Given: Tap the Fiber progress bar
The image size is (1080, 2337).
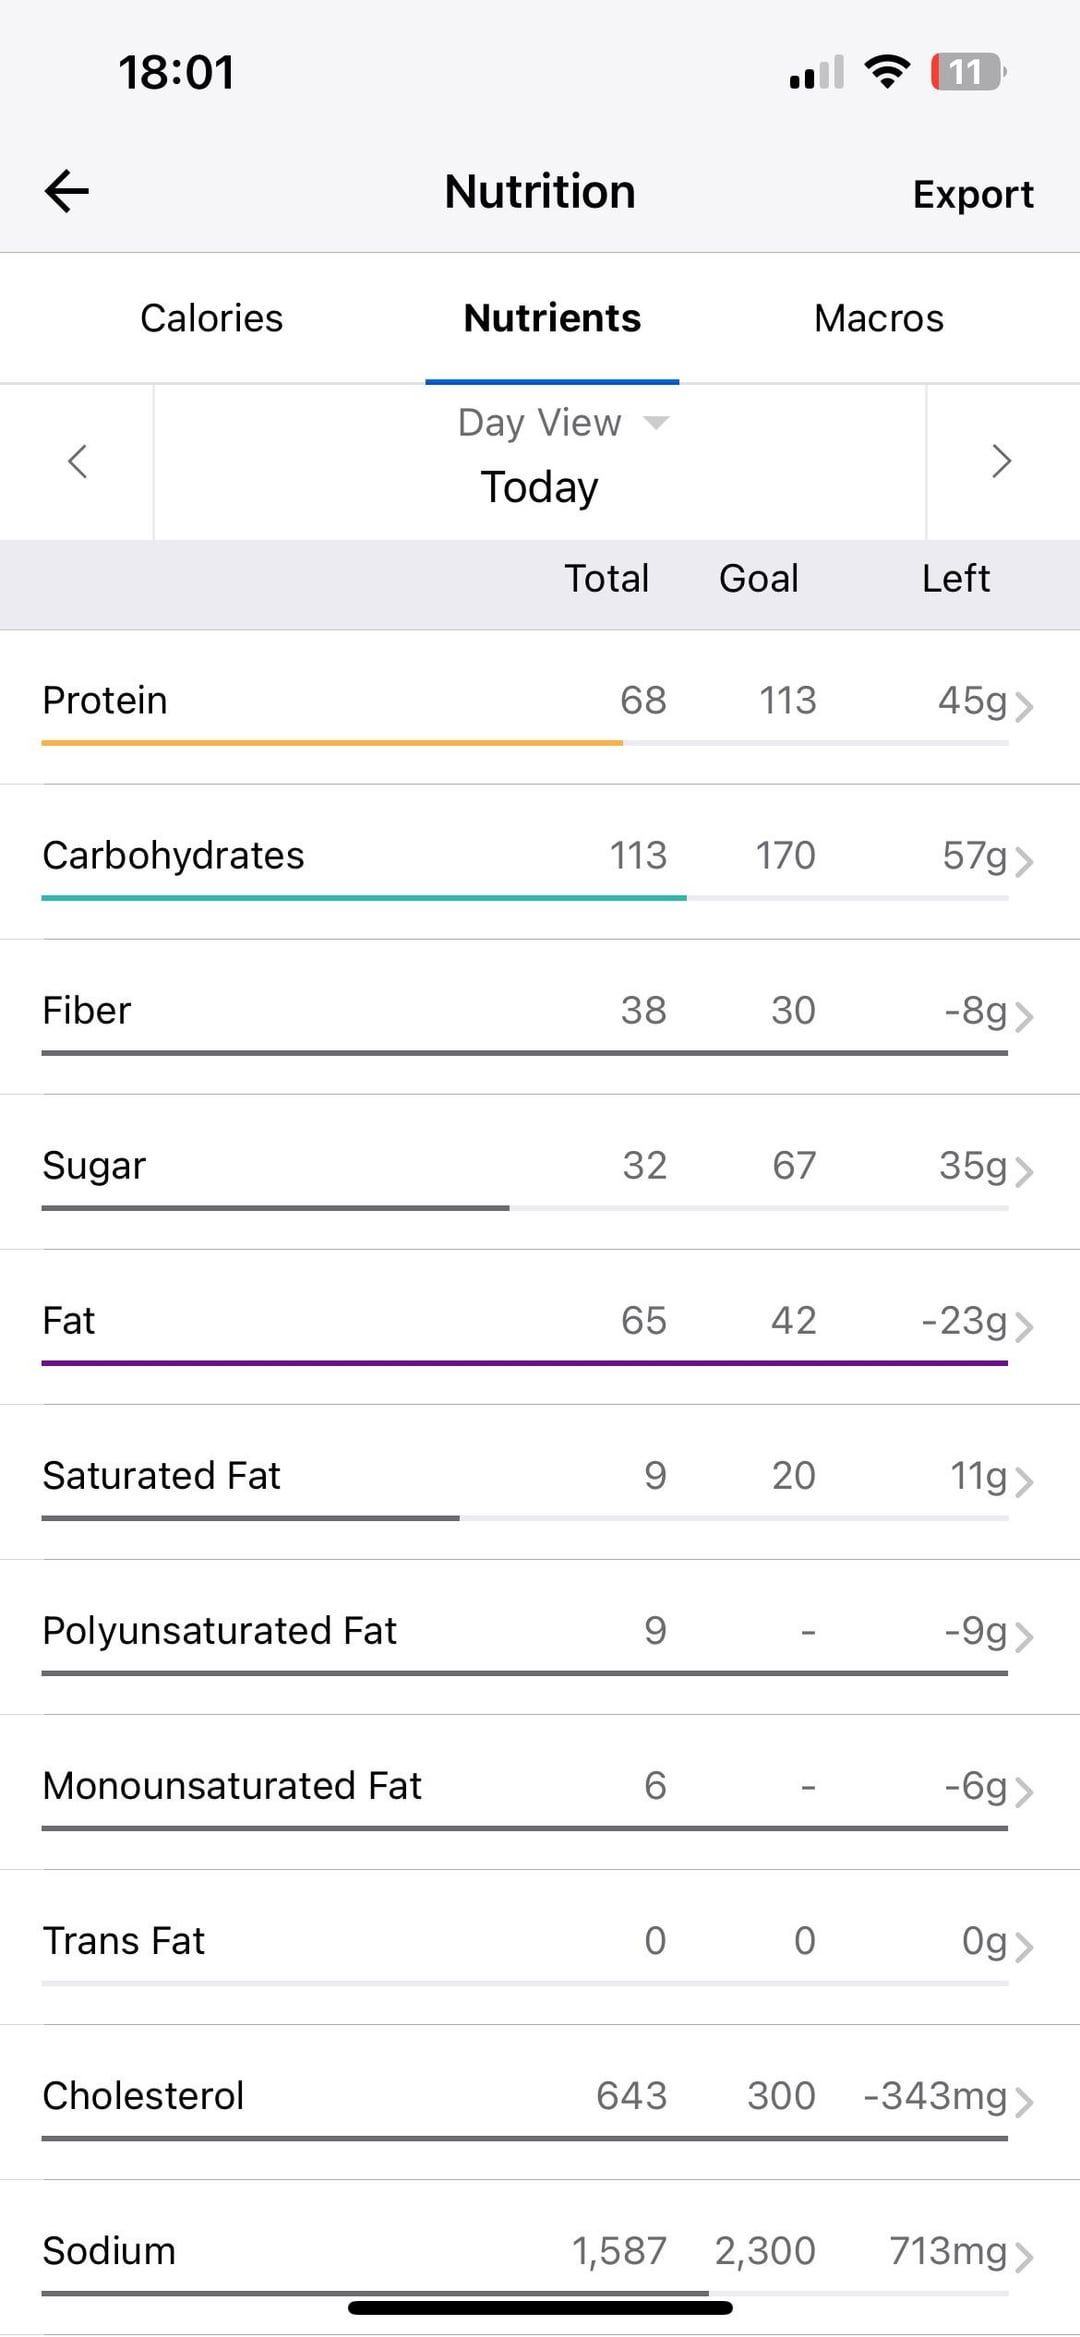Looking at the screenshot, I should pyautogui.click(x=524, y=1053).
